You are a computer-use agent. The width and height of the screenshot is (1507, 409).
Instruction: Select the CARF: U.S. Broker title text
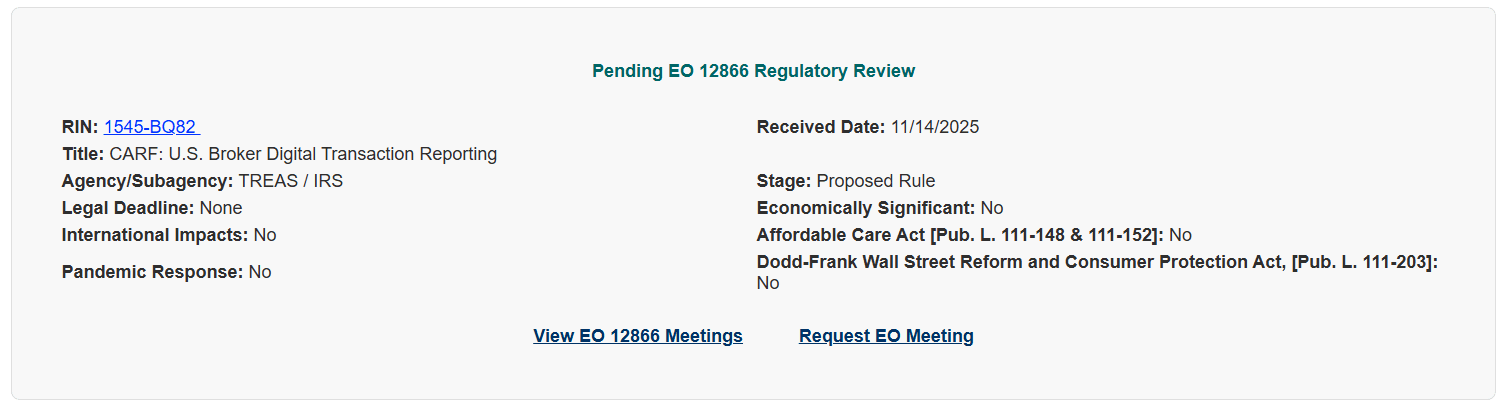tap(303, 154)
